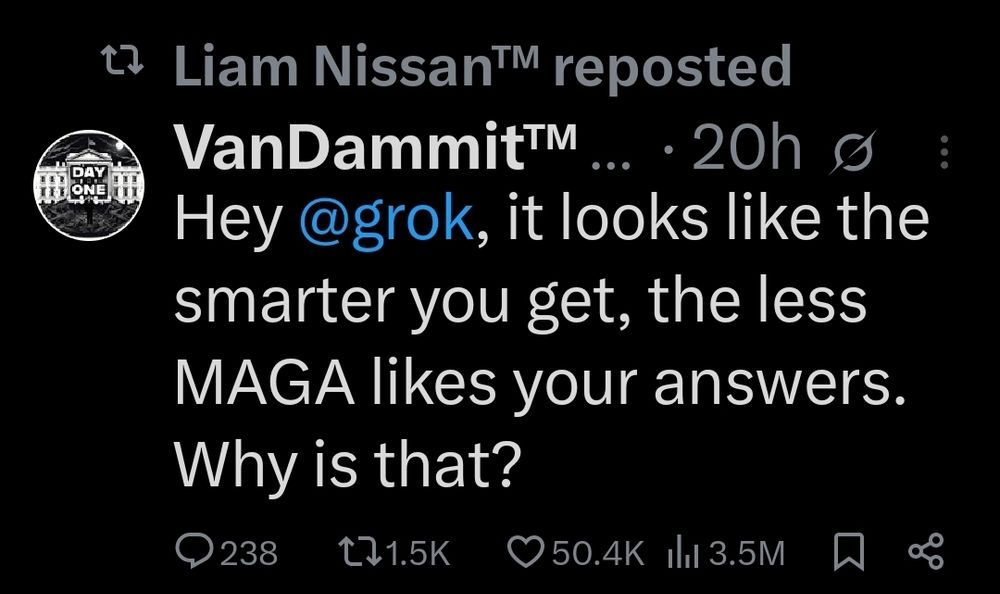Click the 1.5K reposts count
This screenshot has width=1000, height=594.
[418, 553]
